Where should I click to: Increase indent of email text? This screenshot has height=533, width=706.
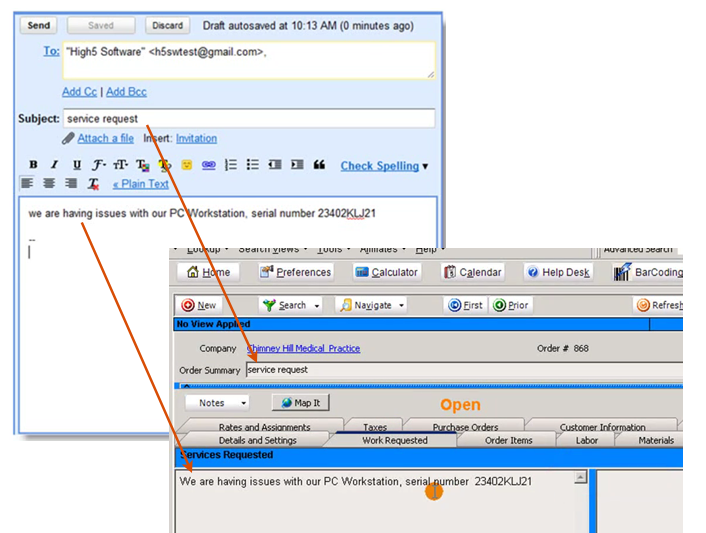click(x=297, y=165)
